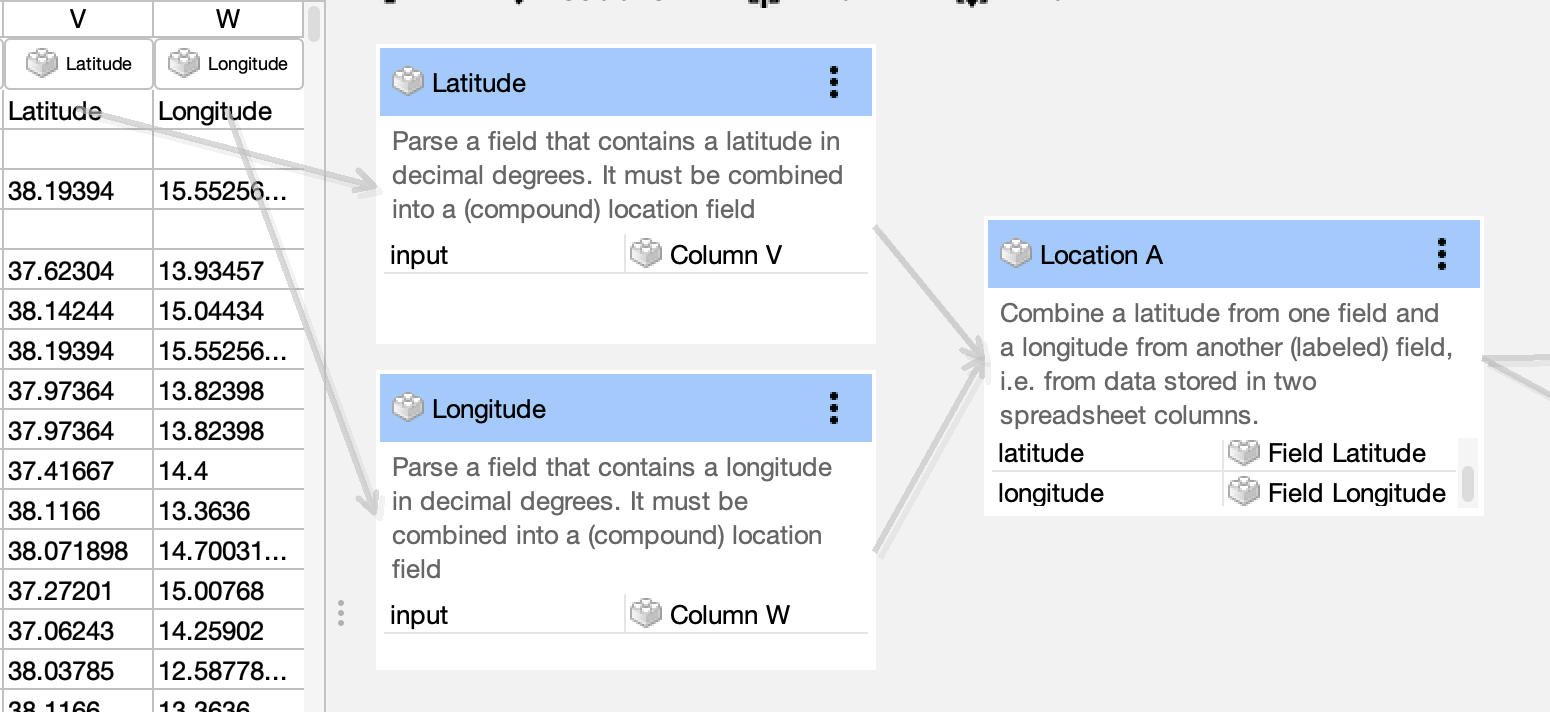Open the Location A node options menu
The height and width of the screenshot is (712, 1550).
click(x=1441, y=255)
